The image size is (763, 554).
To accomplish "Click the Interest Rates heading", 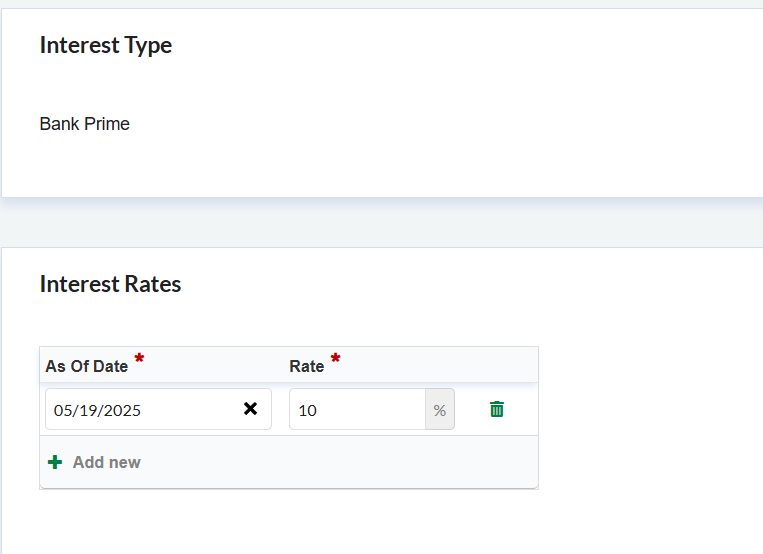I will click(x=110, y=284).
